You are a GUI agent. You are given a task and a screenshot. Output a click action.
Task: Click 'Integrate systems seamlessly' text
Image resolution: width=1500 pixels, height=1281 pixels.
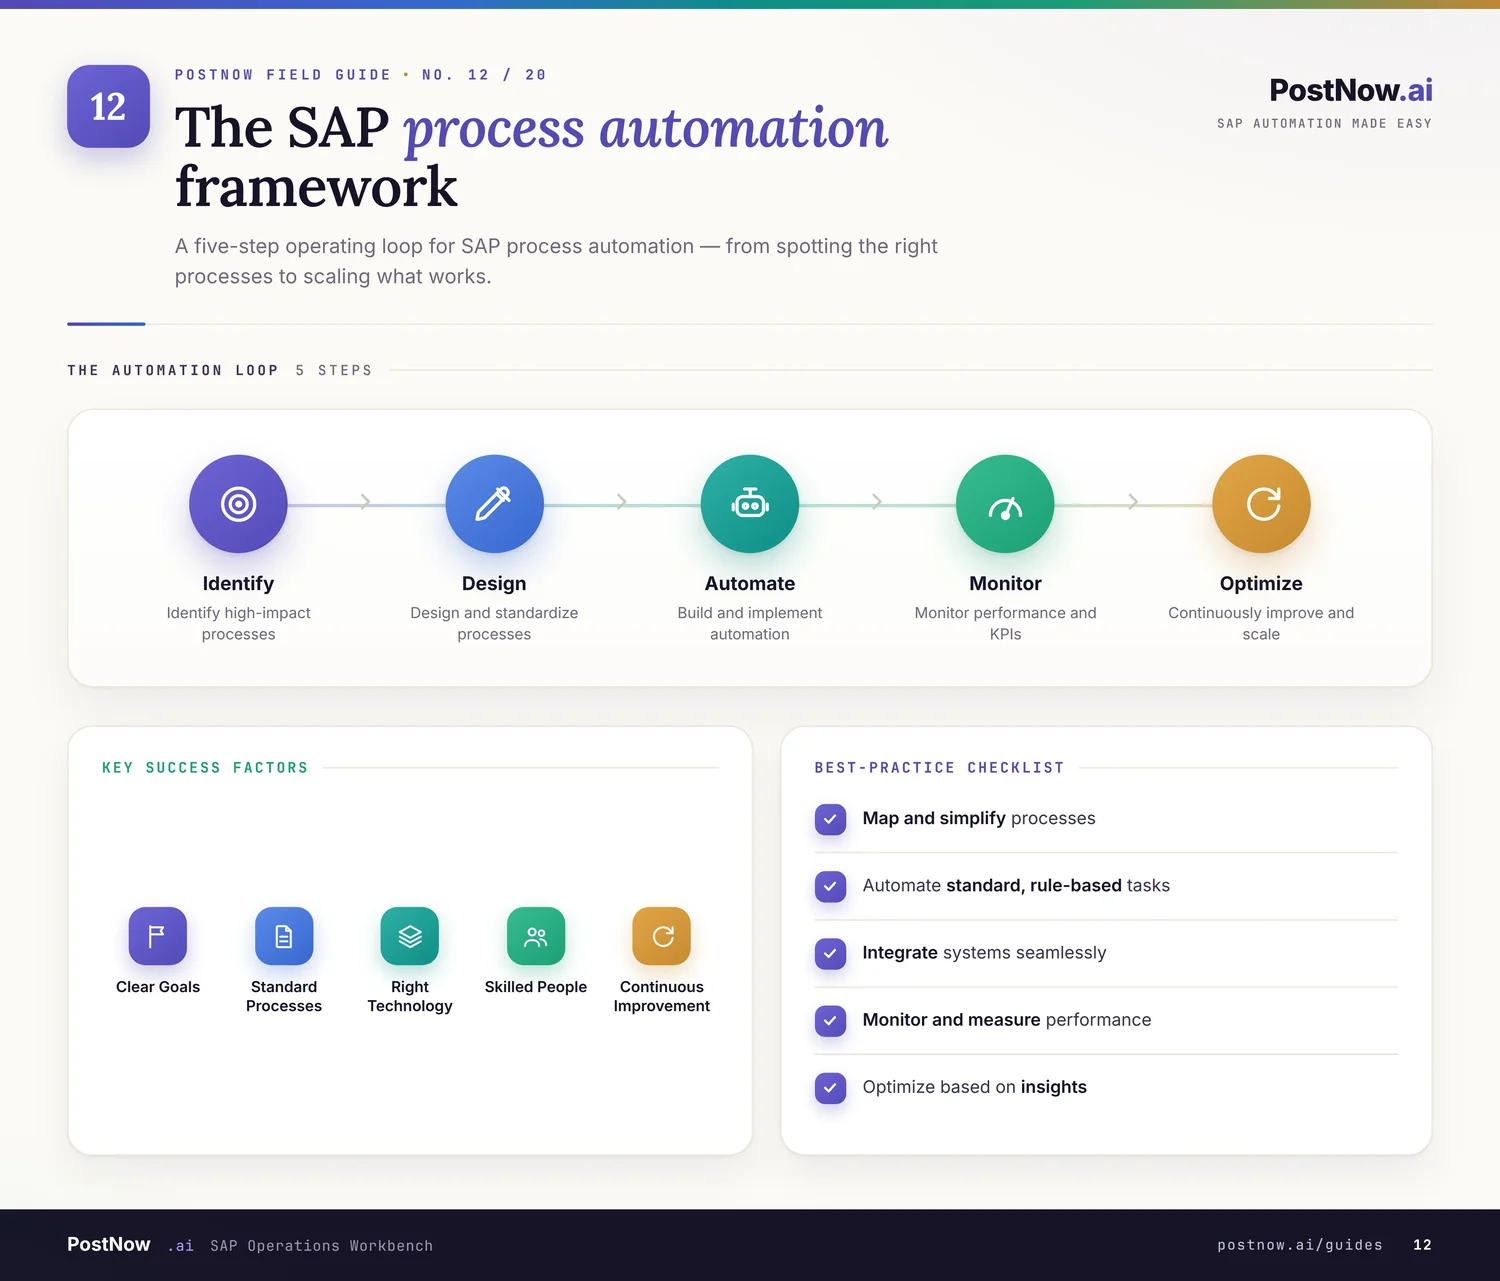point(984,952)
